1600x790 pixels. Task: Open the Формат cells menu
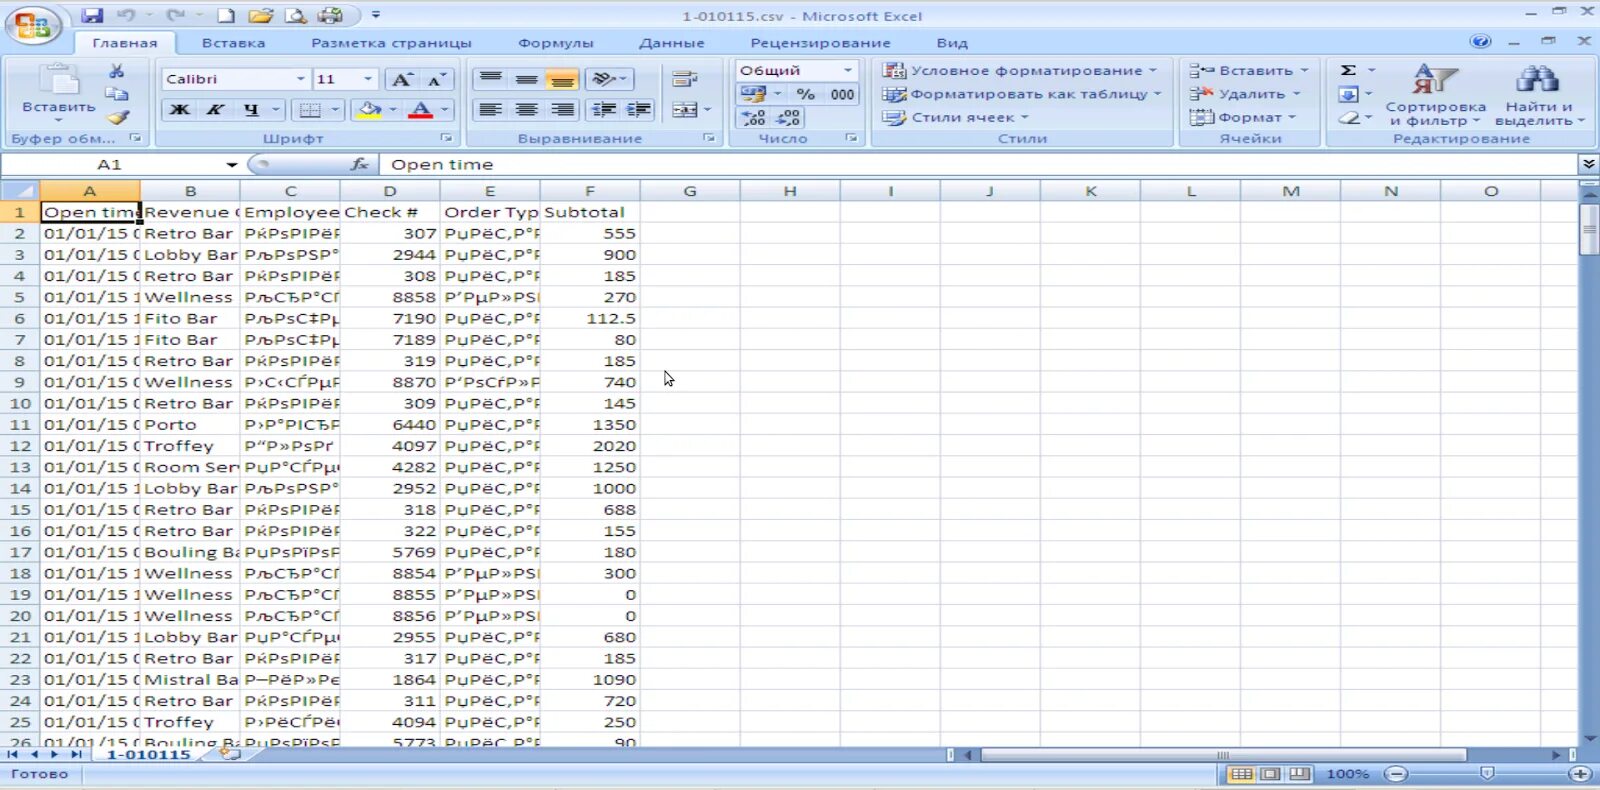(1242, 117)
